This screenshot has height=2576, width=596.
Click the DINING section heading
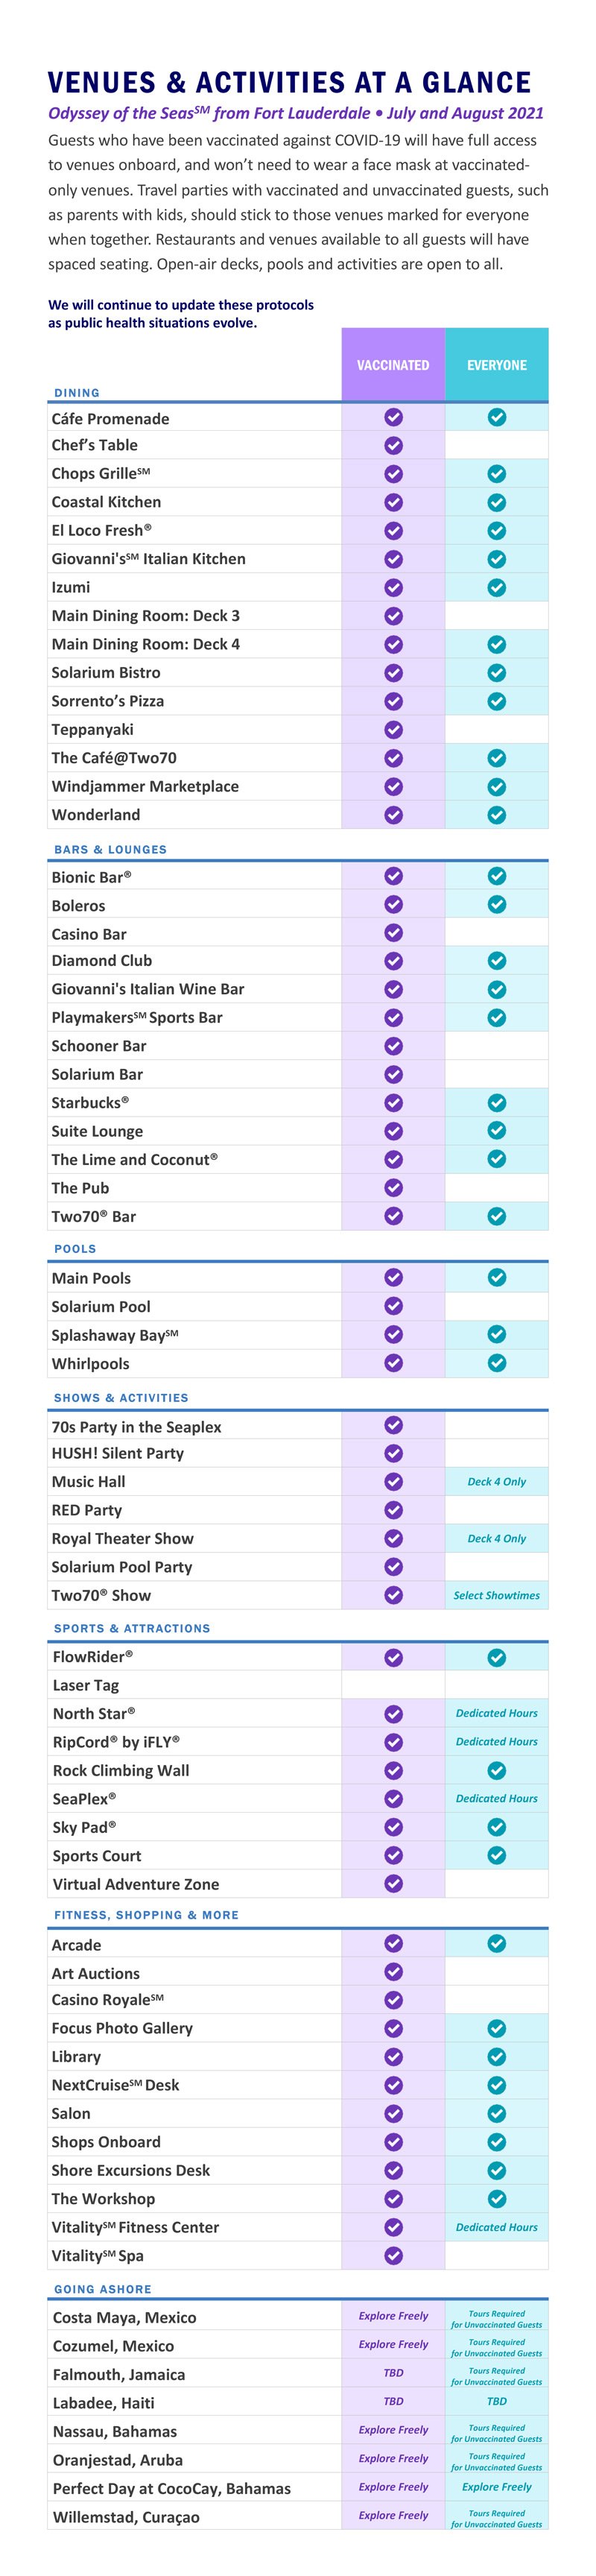pyautogui.click(x=77, y=393)
